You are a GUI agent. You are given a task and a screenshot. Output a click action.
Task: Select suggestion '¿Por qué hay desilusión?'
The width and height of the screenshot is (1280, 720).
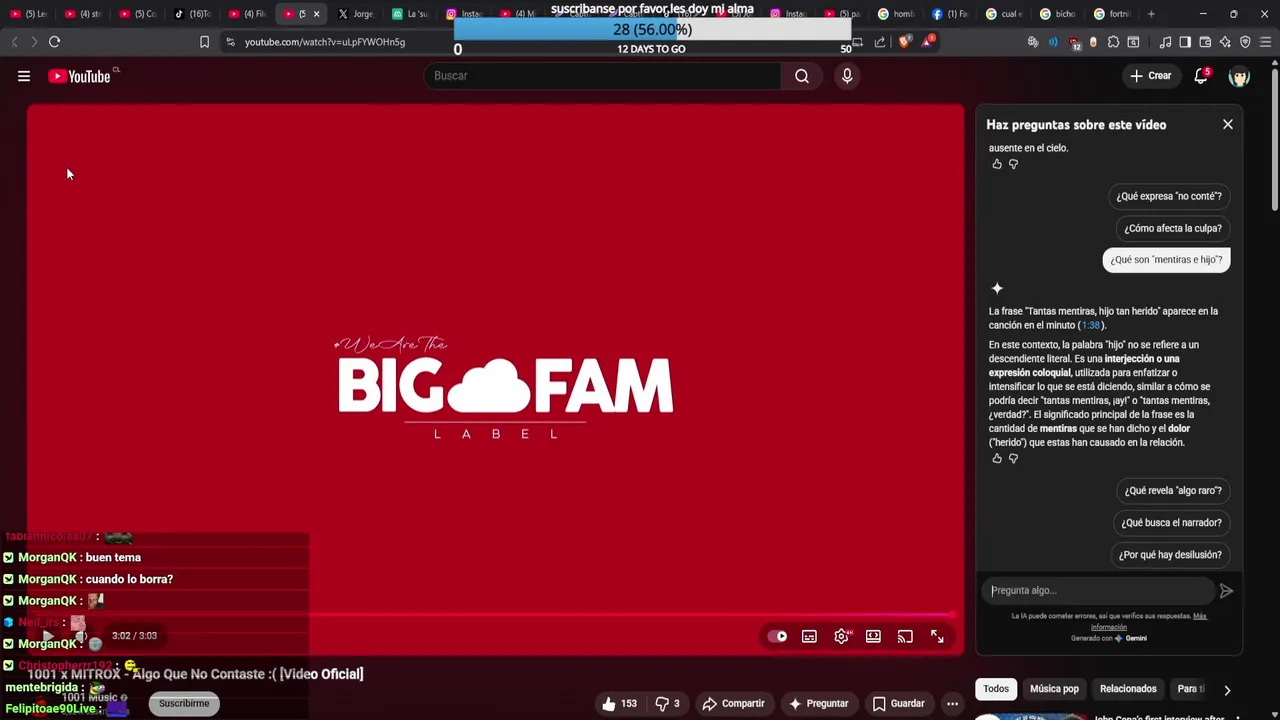pyautogui.click(x=1170, y=555)
